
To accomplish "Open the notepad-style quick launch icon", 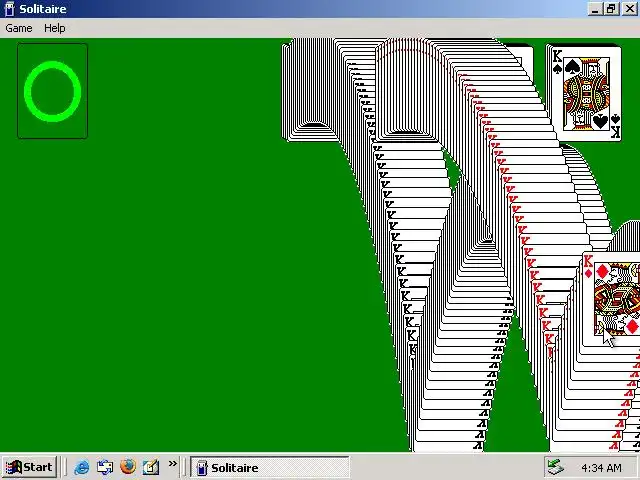I will pyautogui.click(x=151, y=467).
